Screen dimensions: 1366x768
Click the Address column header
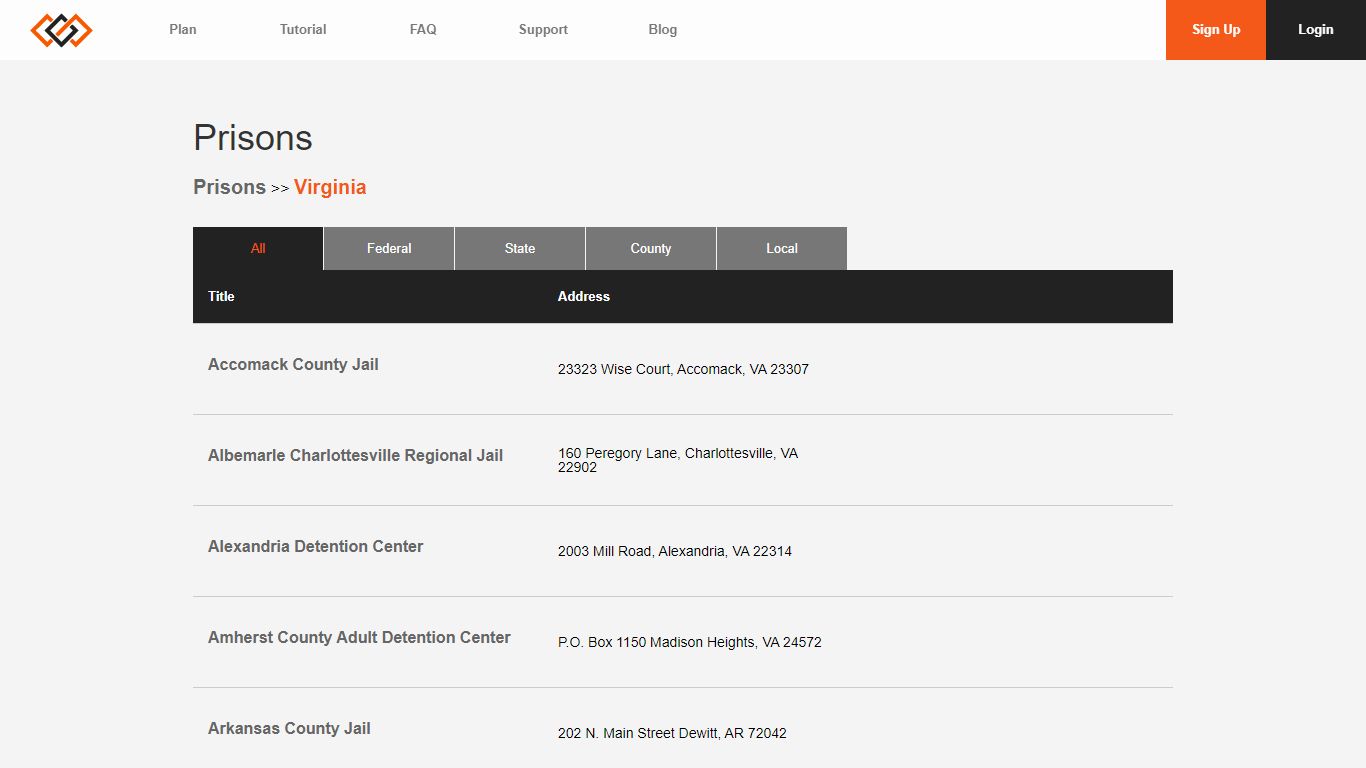[x=584, y=296]
